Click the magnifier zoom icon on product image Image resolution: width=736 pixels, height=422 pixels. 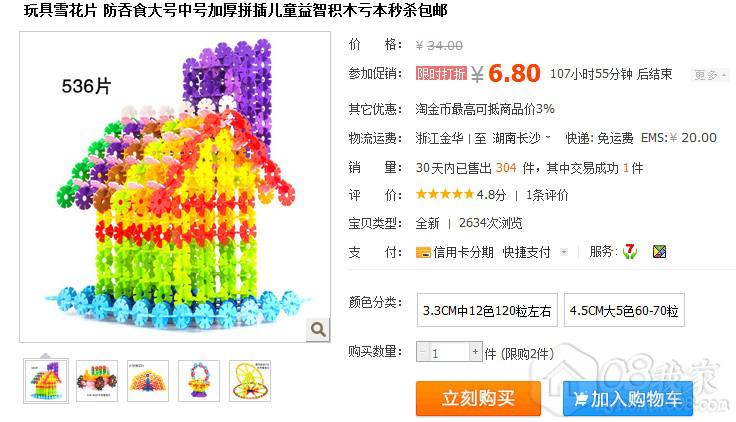point(318,330)
